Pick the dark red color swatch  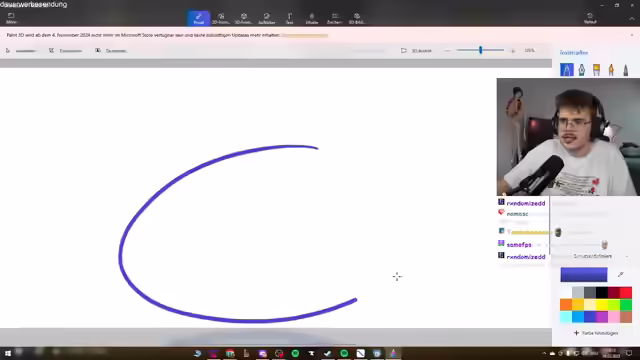click(614, 292)
